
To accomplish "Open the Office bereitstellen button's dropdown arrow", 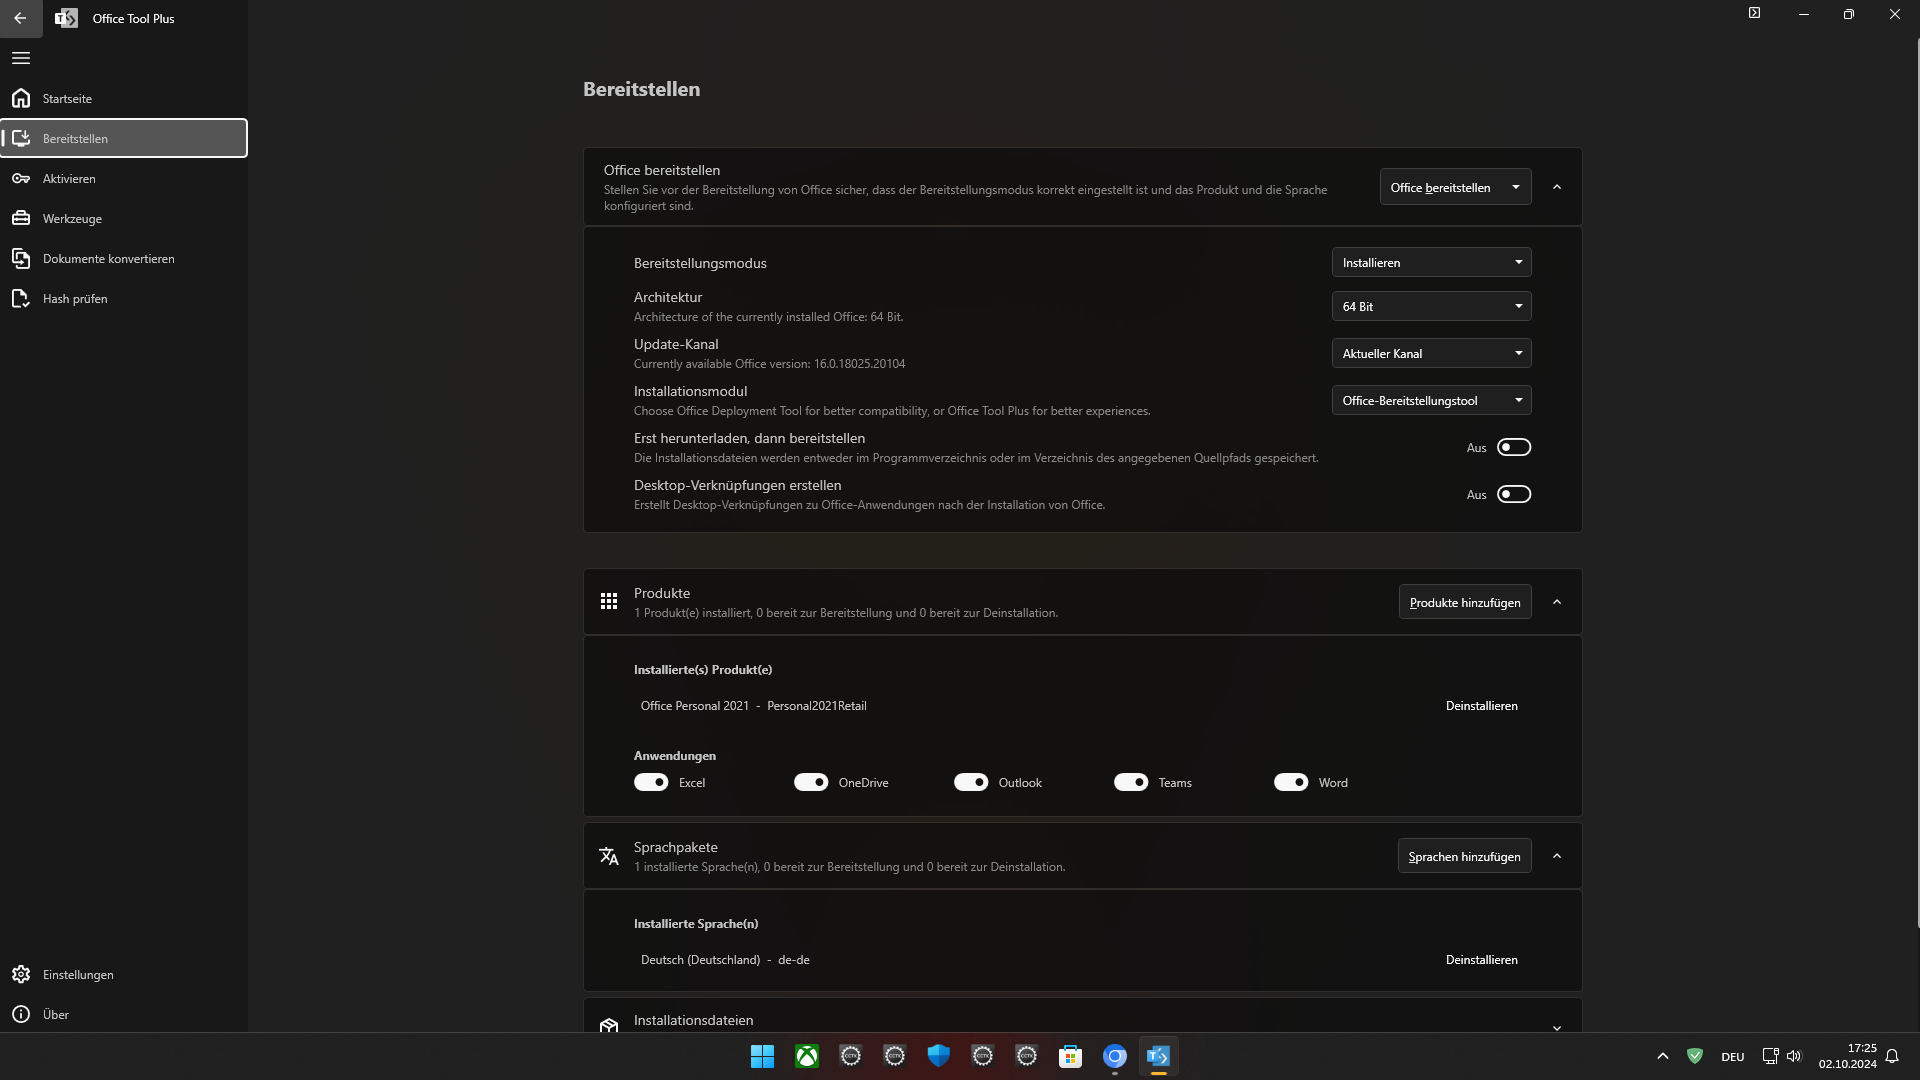I will coord(1516,187).
